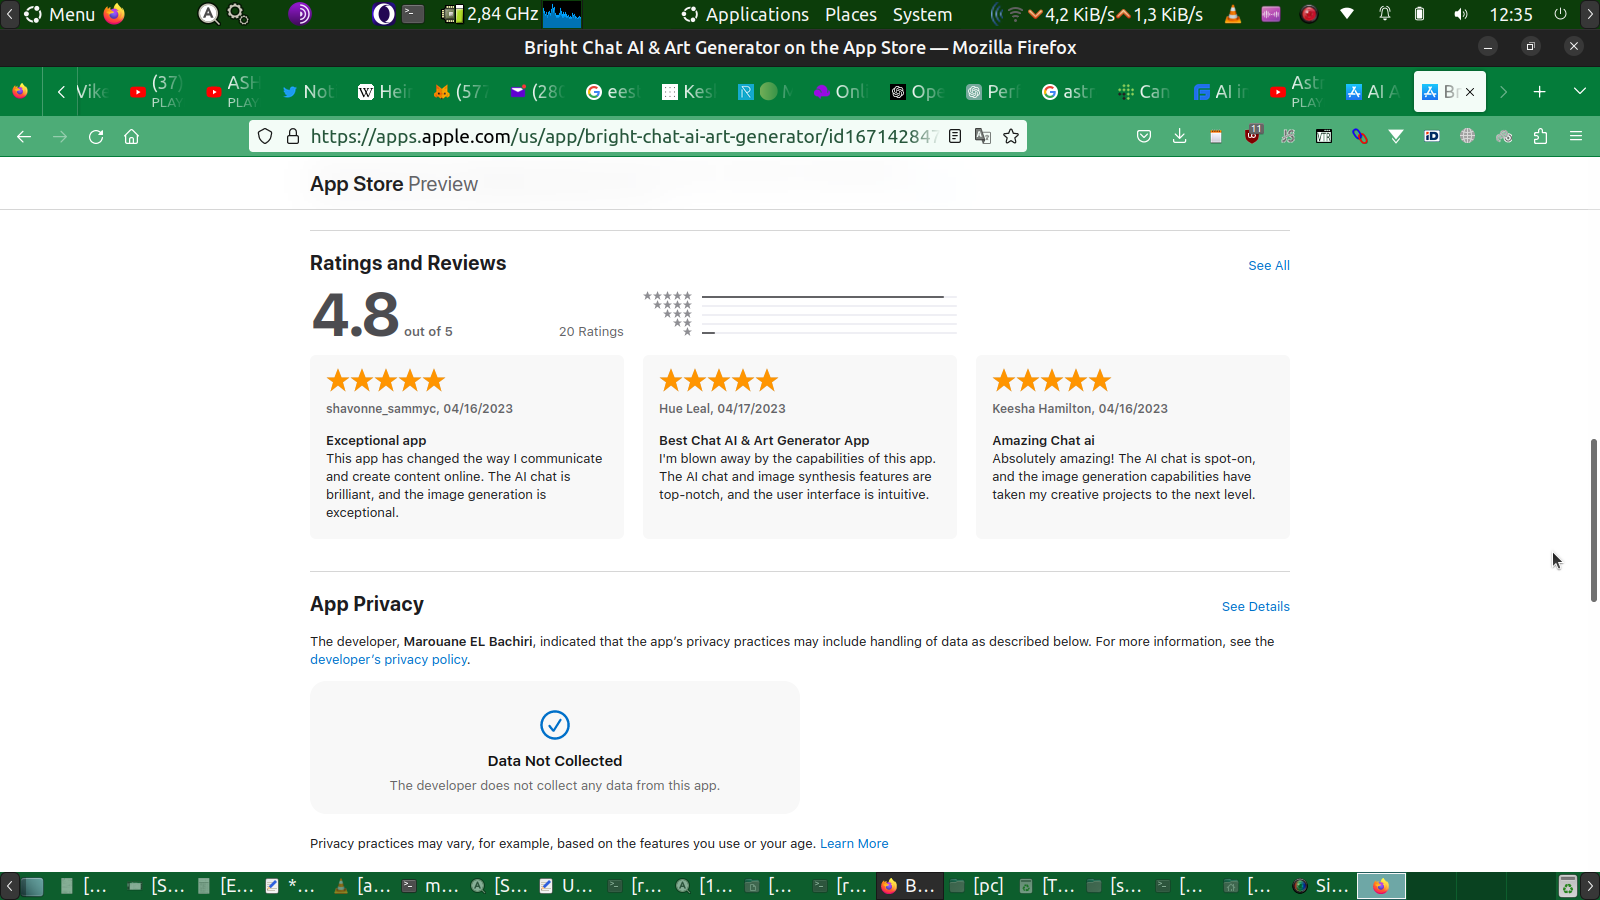
Task: Click the Data Not Collected checkmark icon
Action: 555,724
